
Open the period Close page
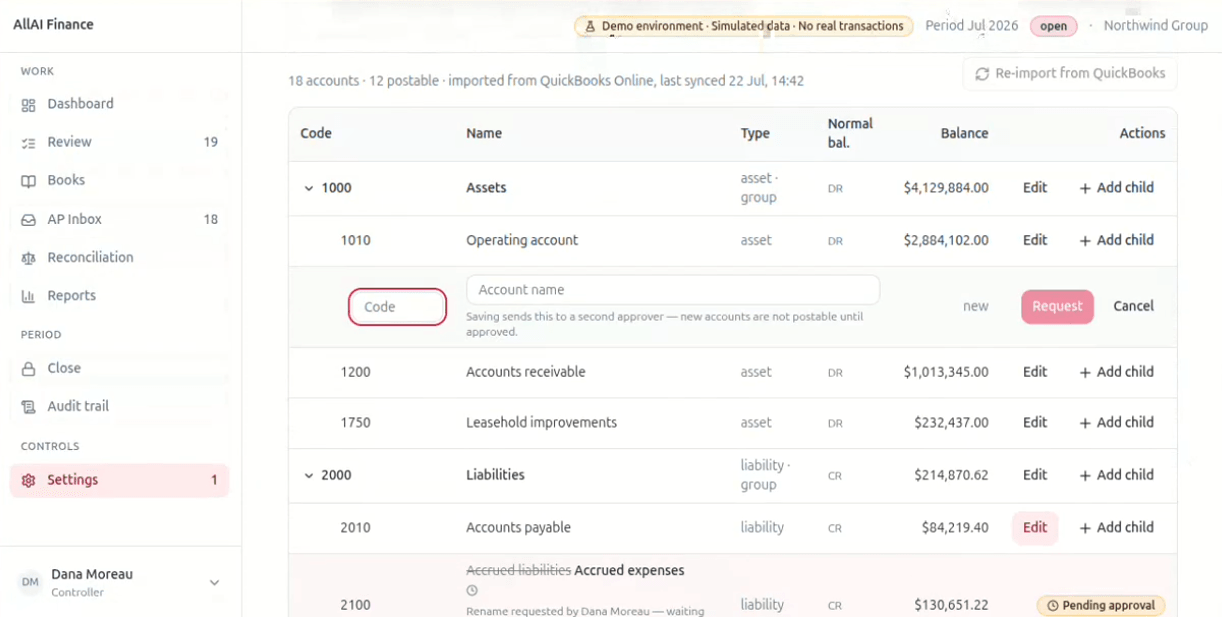tap(120, 368)
